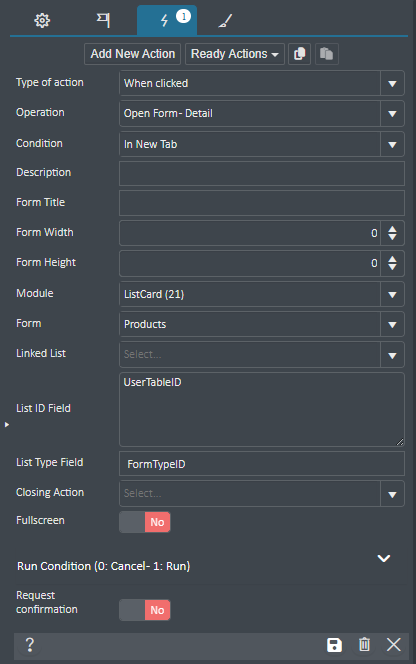This screenshot has height=664, width=416.
Task: Close the panel with X icon
Action: pyautogui.click(x=394, y=645)
